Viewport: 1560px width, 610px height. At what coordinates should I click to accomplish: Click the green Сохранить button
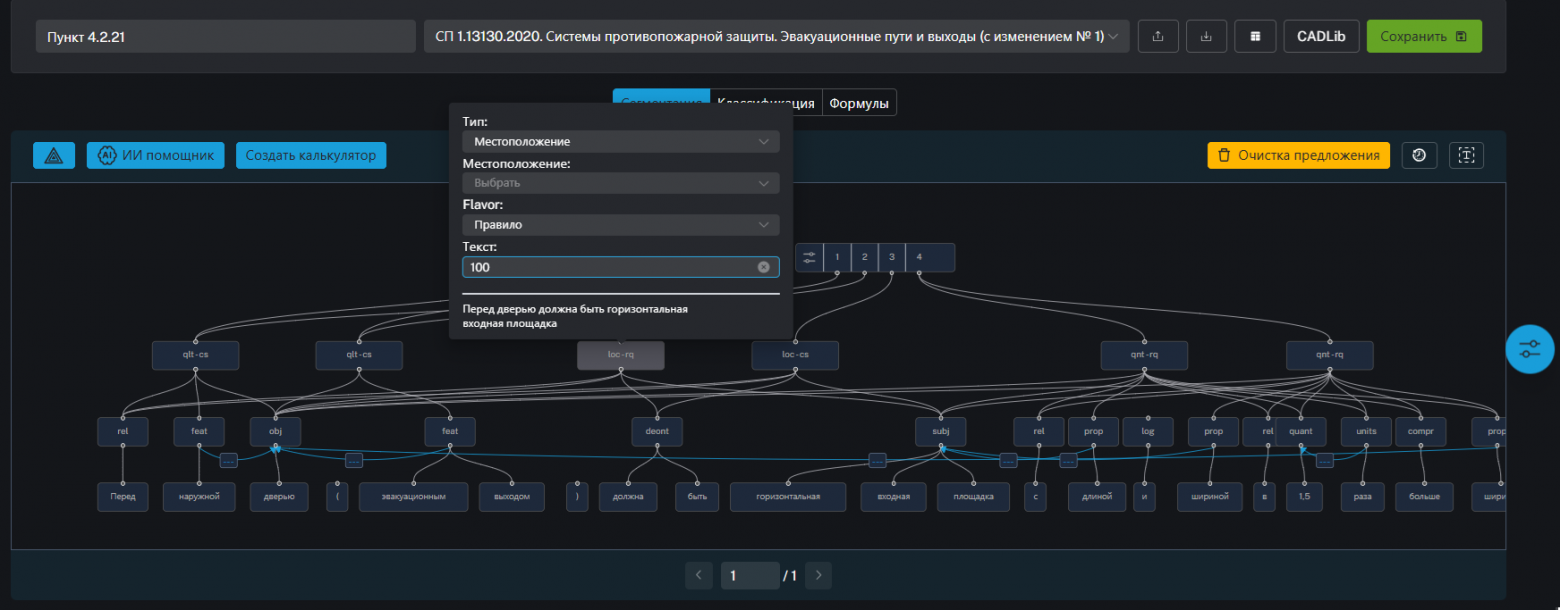coord(1423,36)
